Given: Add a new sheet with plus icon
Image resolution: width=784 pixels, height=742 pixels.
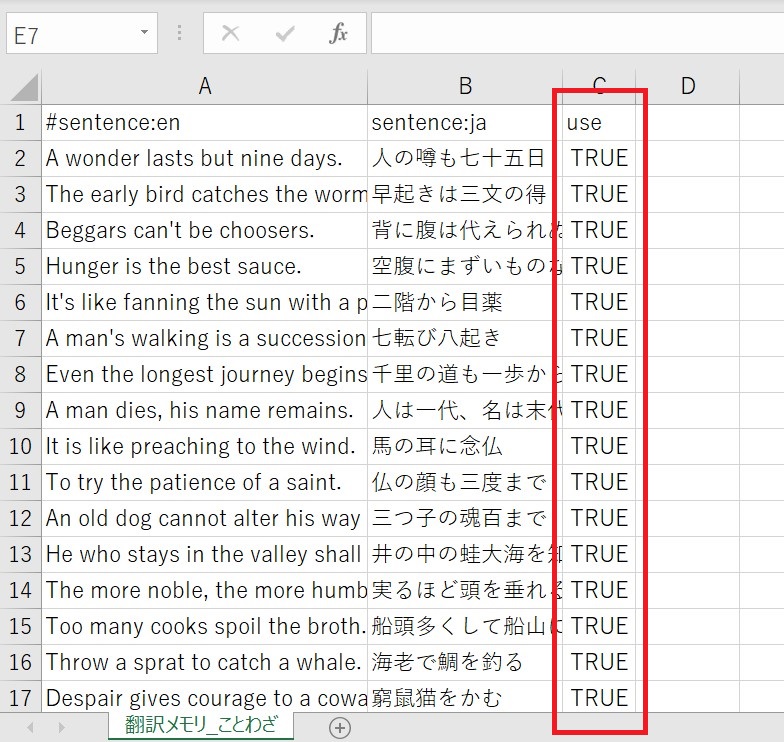Looking at the screenshot, I should click(x=340, y=727).
